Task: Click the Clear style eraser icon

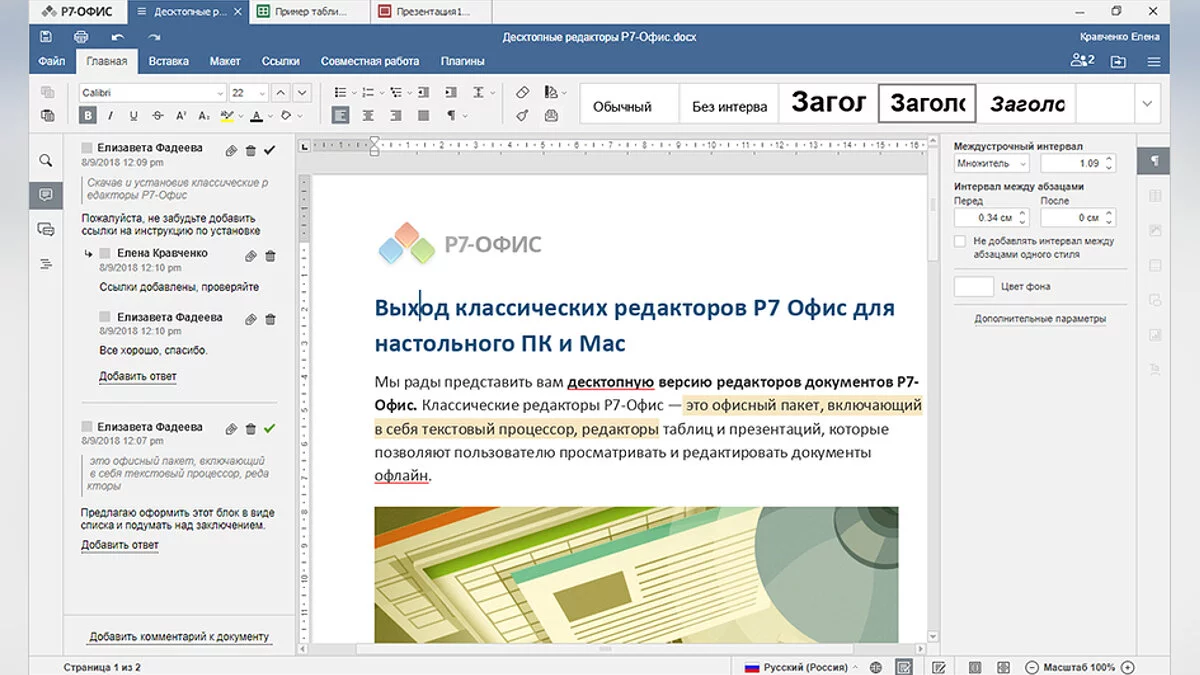Action: [x=522, y=92]
